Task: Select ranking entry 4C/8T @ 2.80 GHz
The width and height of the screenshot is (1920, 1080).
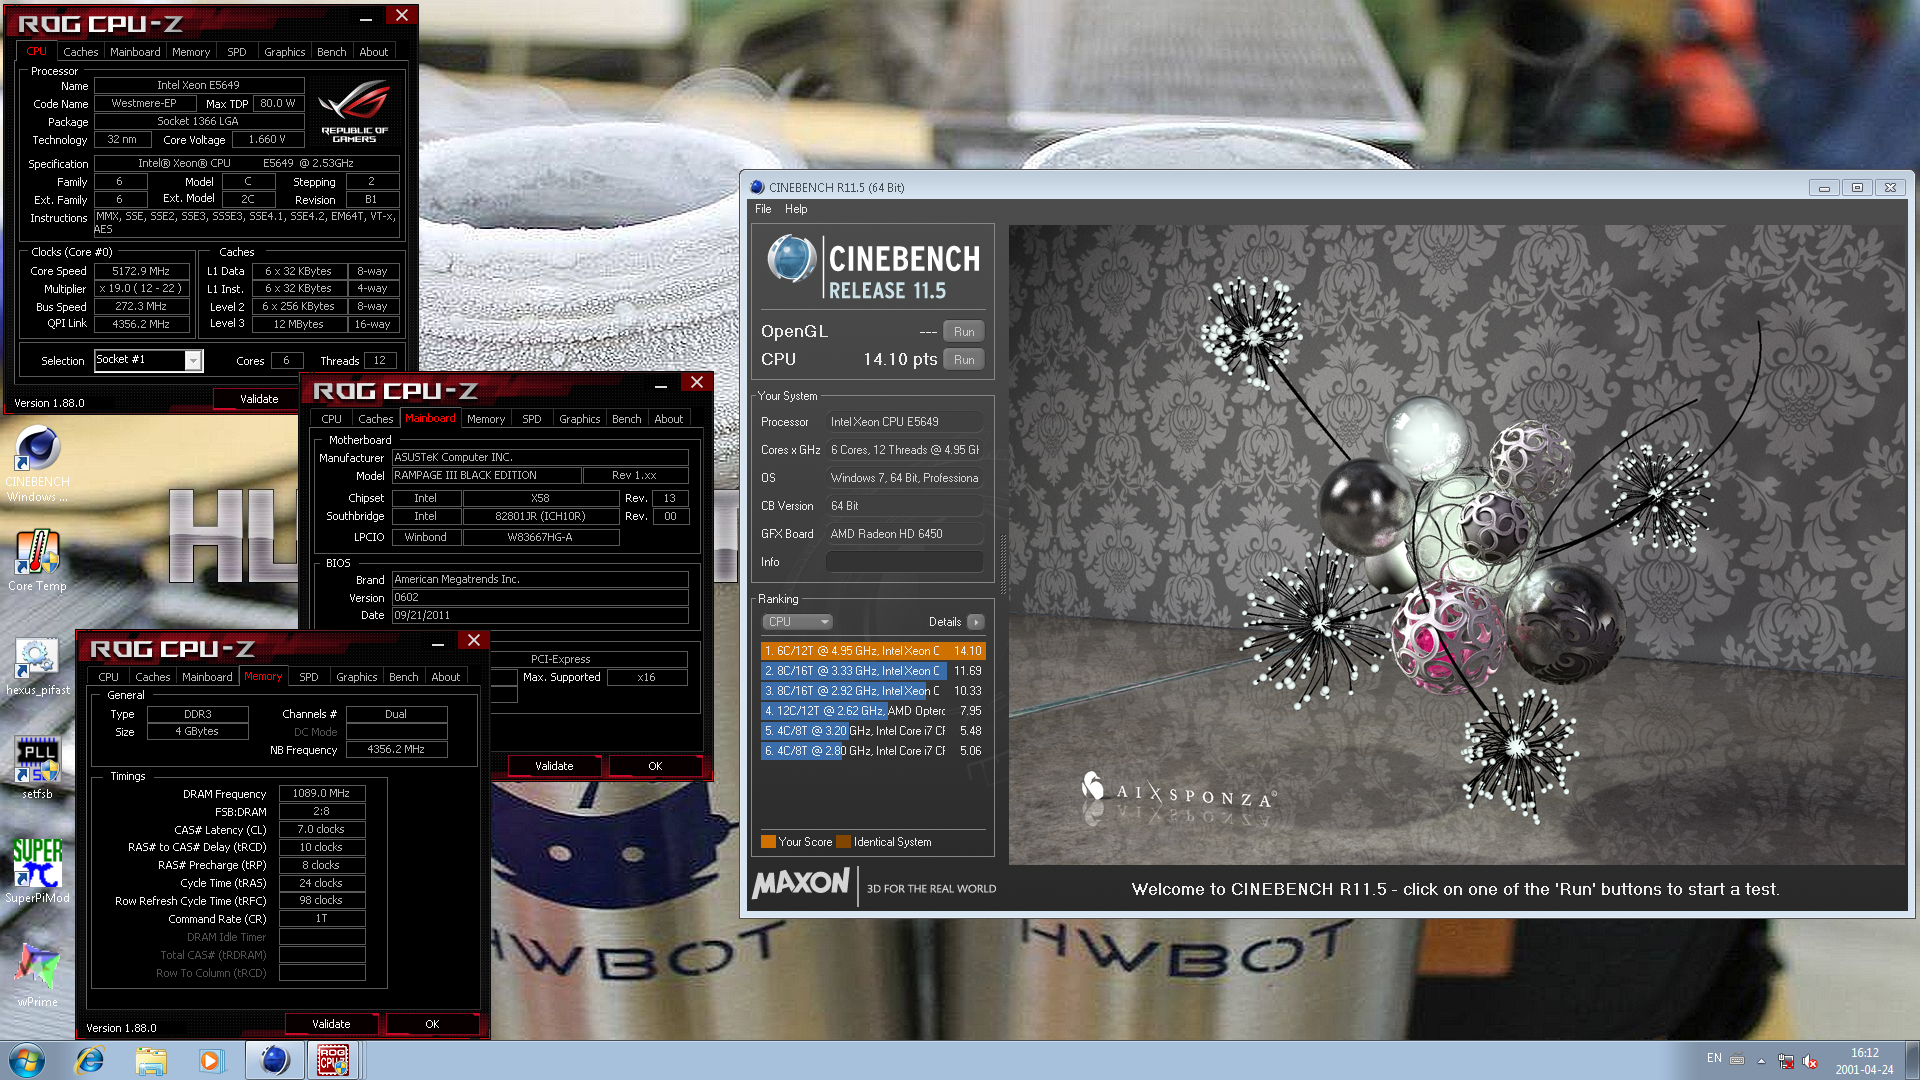Action: 873,751
